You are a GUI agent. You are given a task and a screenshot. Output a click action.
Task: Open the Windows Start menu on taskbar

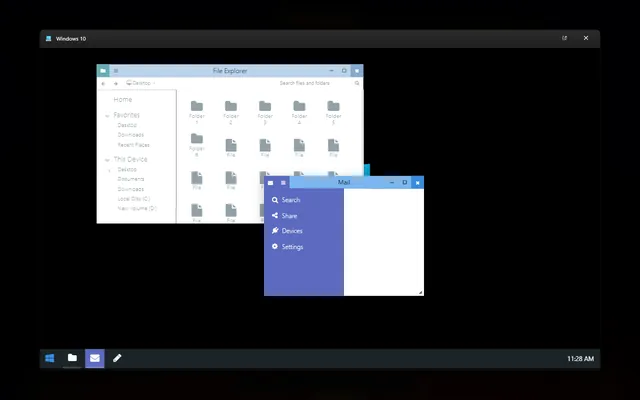tap(50, 358)
